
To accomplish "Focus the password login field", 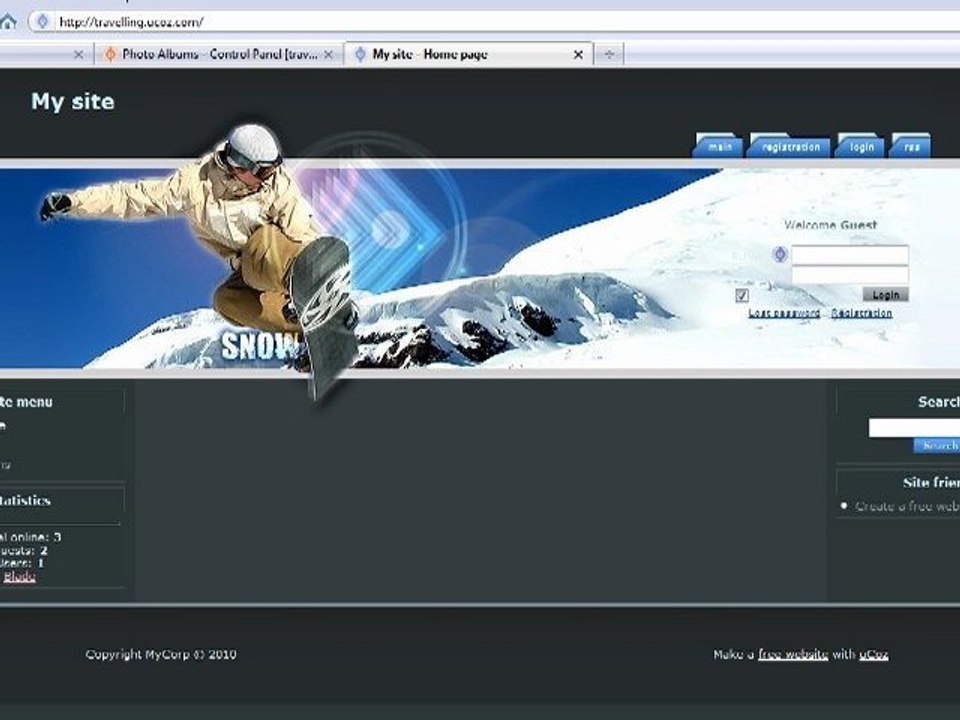I will point(850,275).
